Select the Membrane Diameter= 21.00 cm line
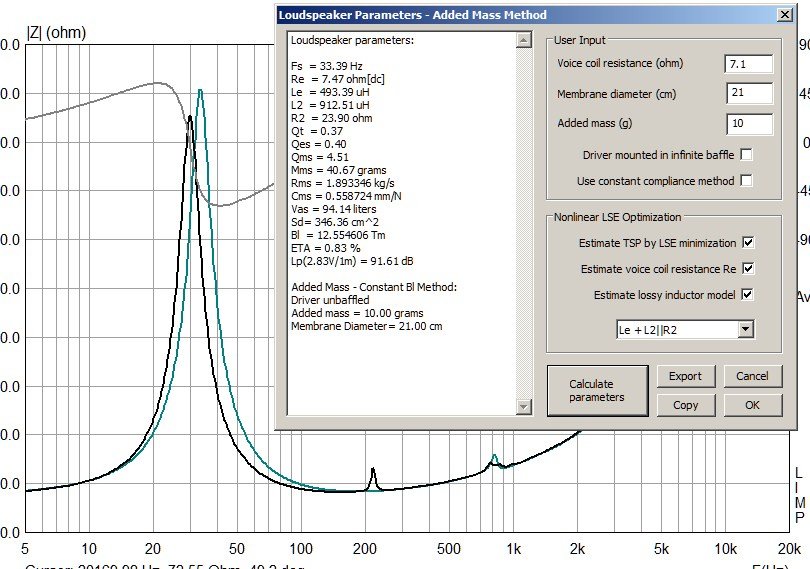This screenshot has width=810, height=569. tap(367, 326)
